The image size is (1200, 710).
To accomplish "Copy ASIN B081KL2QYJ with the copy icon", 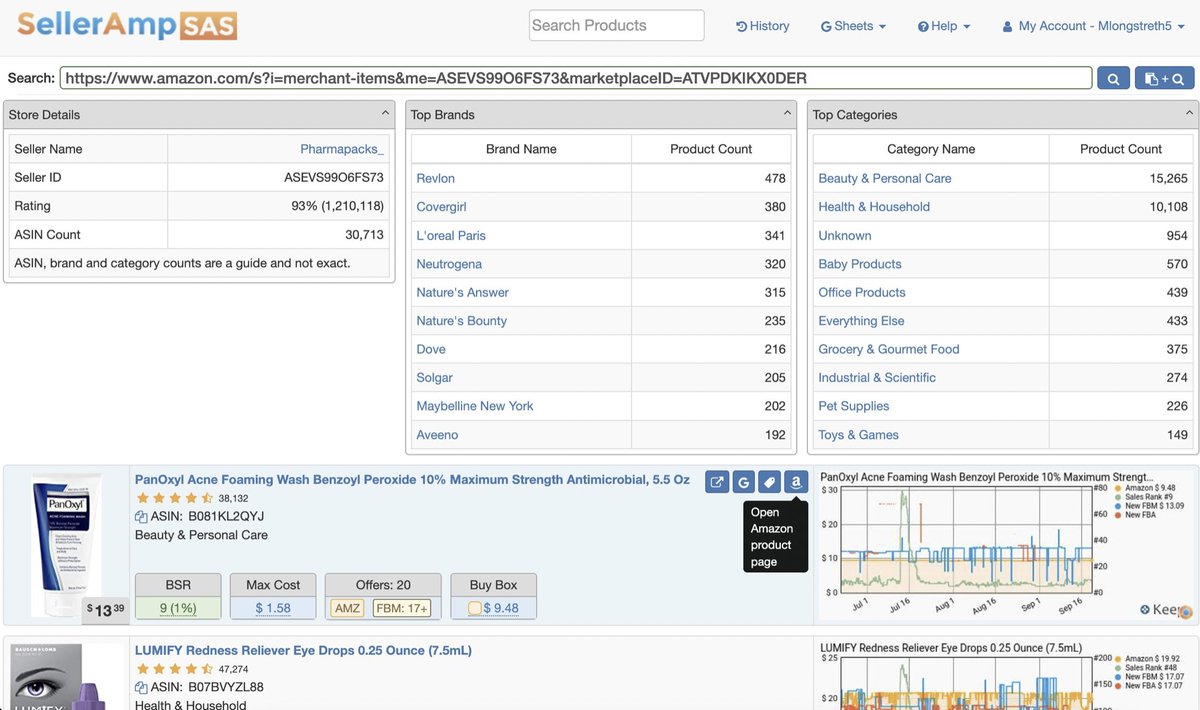I will tap(141, 517).
